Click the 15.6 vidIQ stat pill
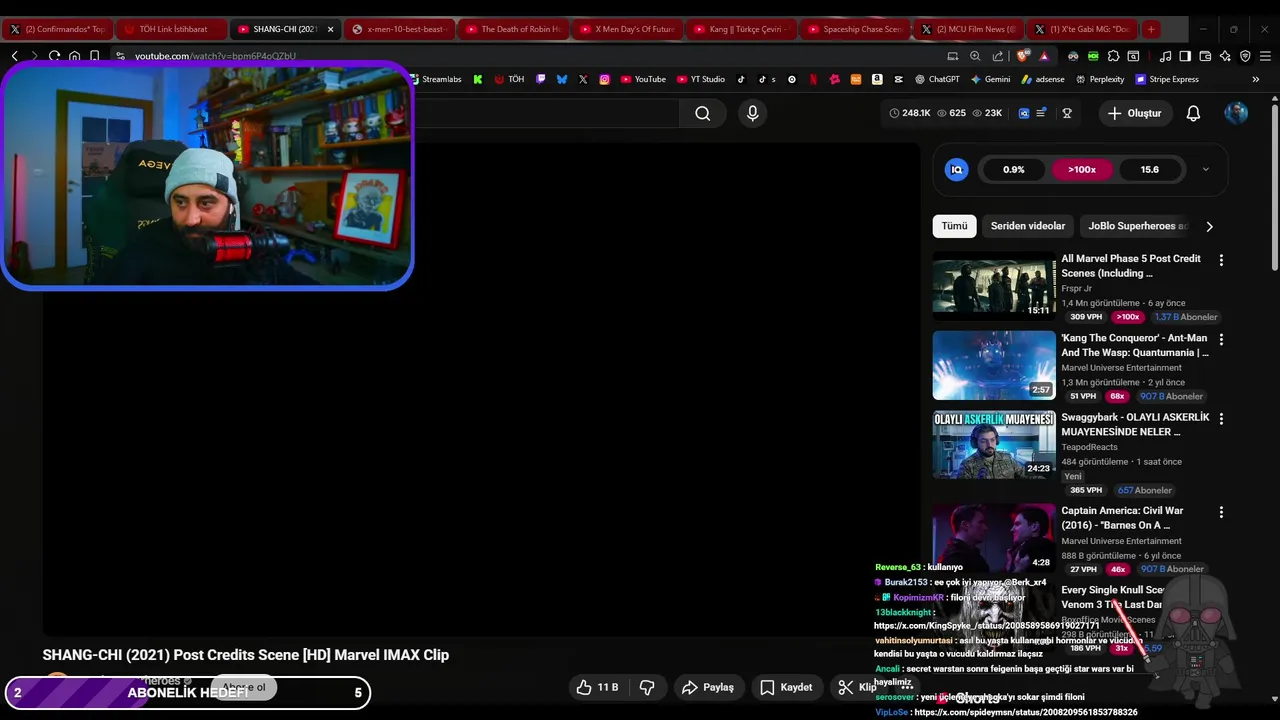This screenshot has width=1280, height=720. [x=1150, y=169]
